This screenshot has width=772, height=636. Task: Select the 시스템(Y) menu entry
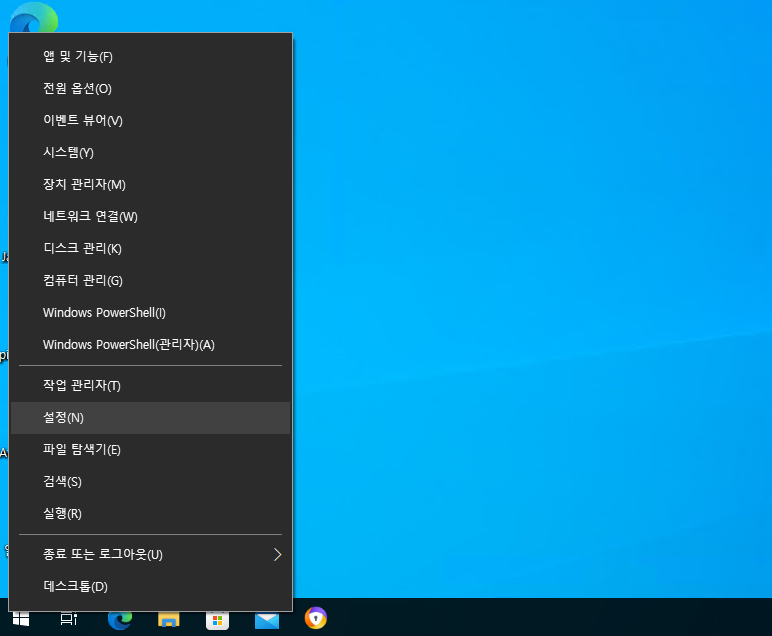point(68,152)
